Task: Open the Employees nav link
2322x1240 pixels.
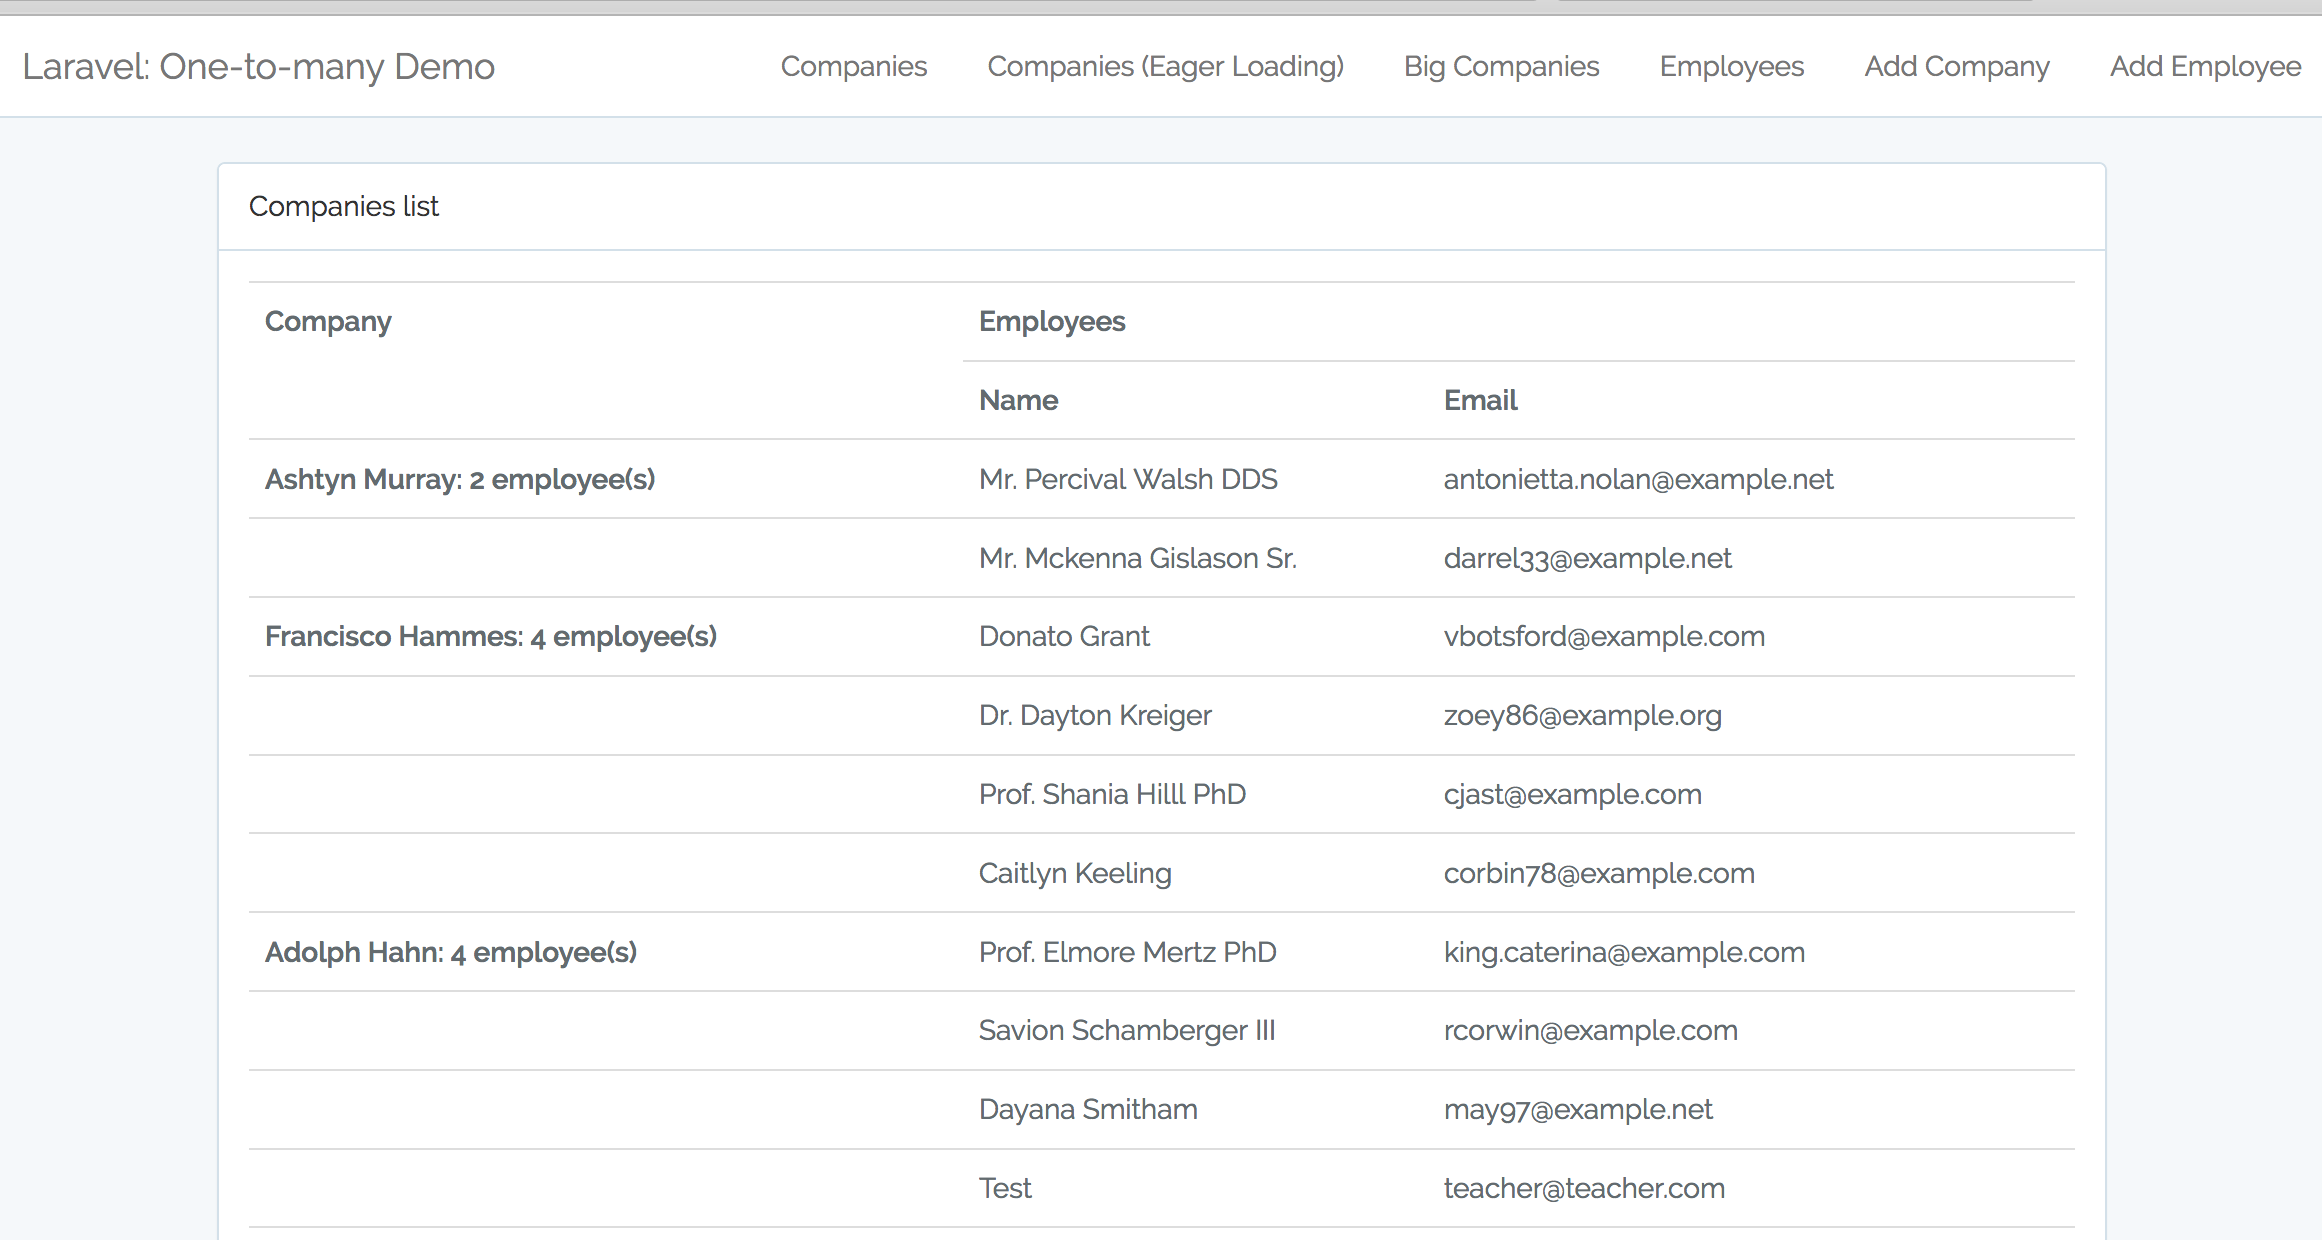Action: click(x=1731, y=66)
